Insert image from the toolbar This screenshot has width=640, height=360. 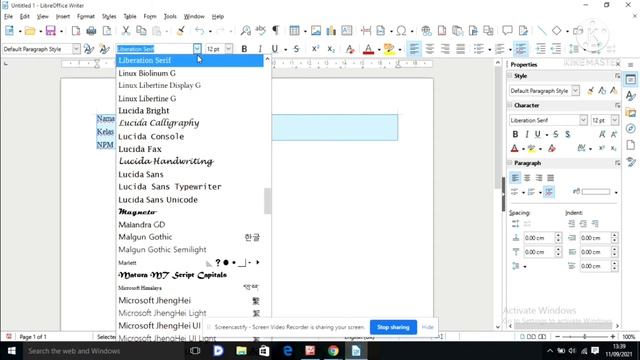(x=316, y=31)
